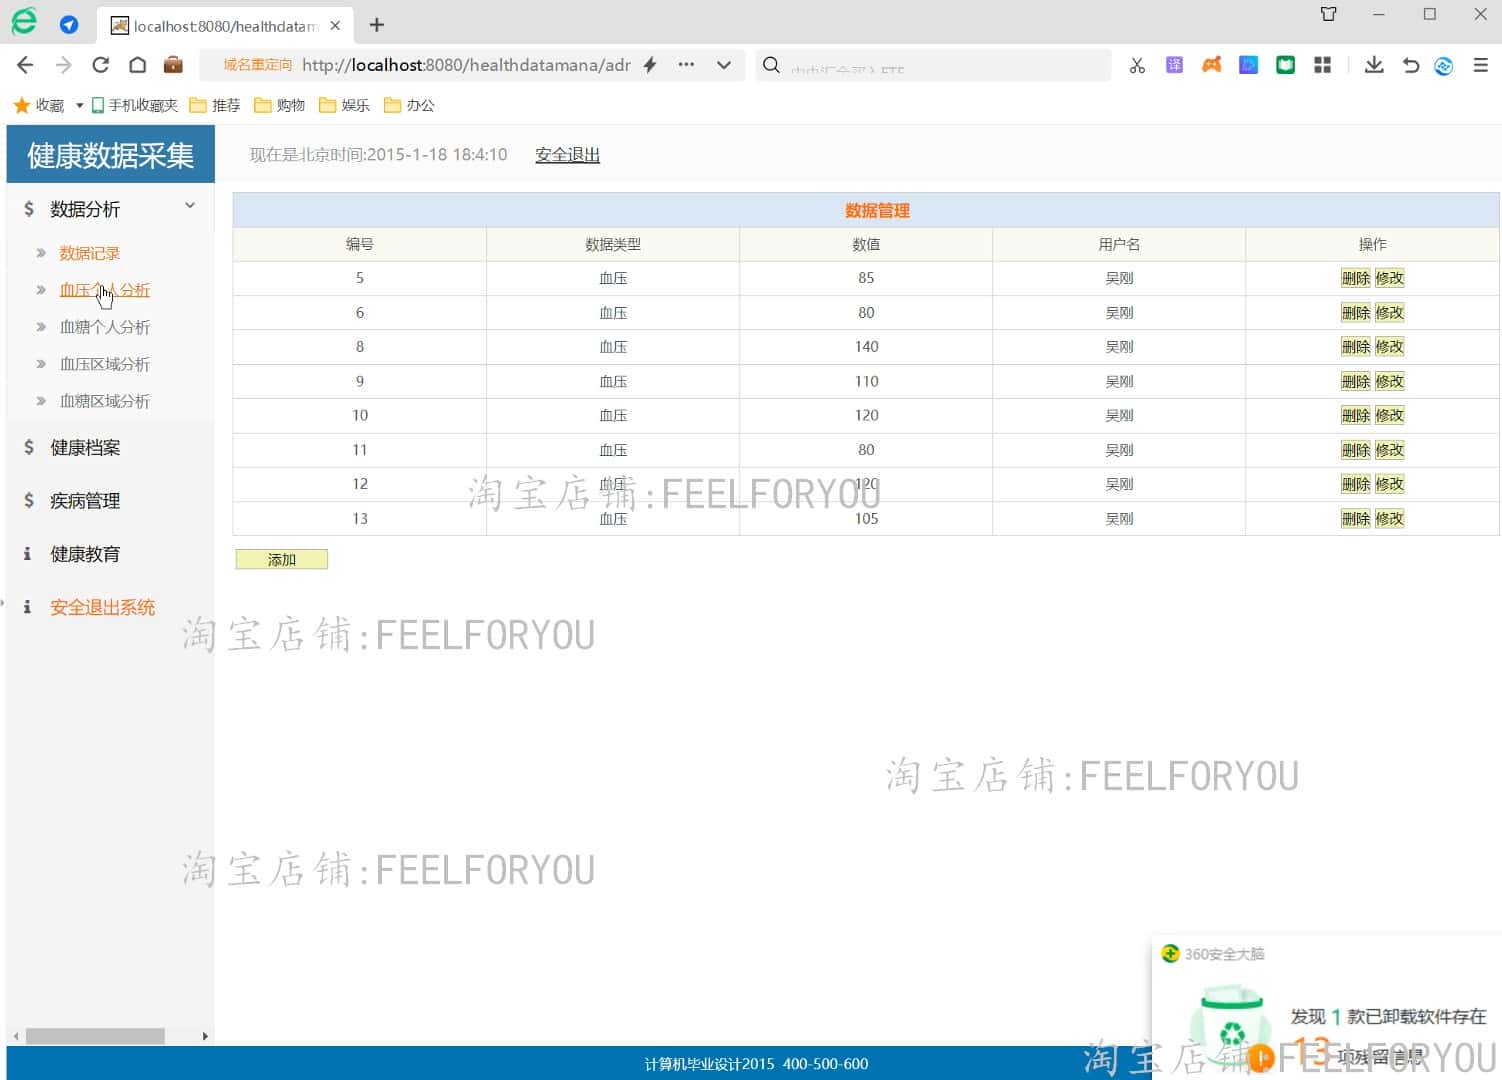Click the sidebar scrollbar right arrow

(x=205, y=1036)
